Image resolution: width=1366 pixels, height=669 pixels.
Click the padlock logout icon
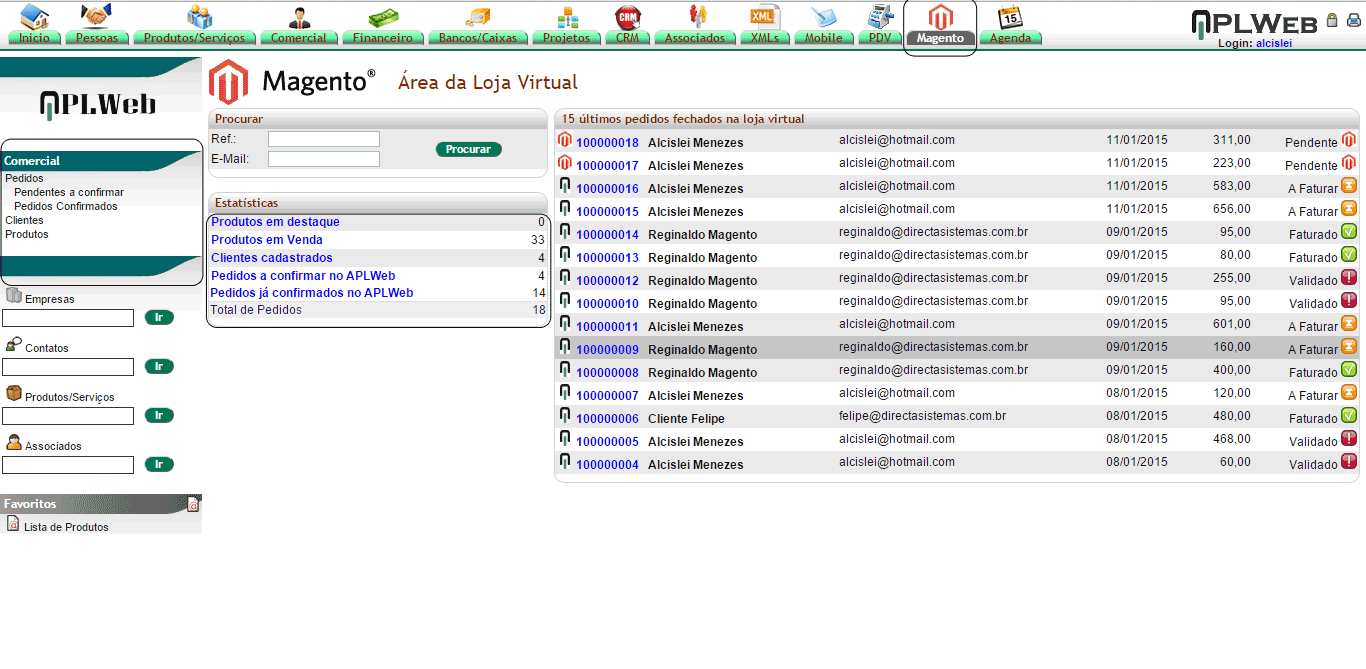click(x=1332, y=20)
